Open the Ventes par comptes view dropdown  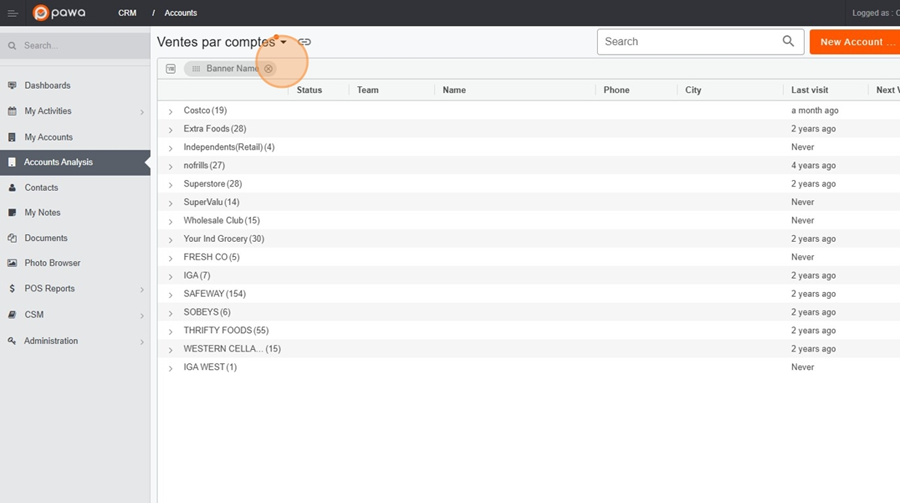284,42
